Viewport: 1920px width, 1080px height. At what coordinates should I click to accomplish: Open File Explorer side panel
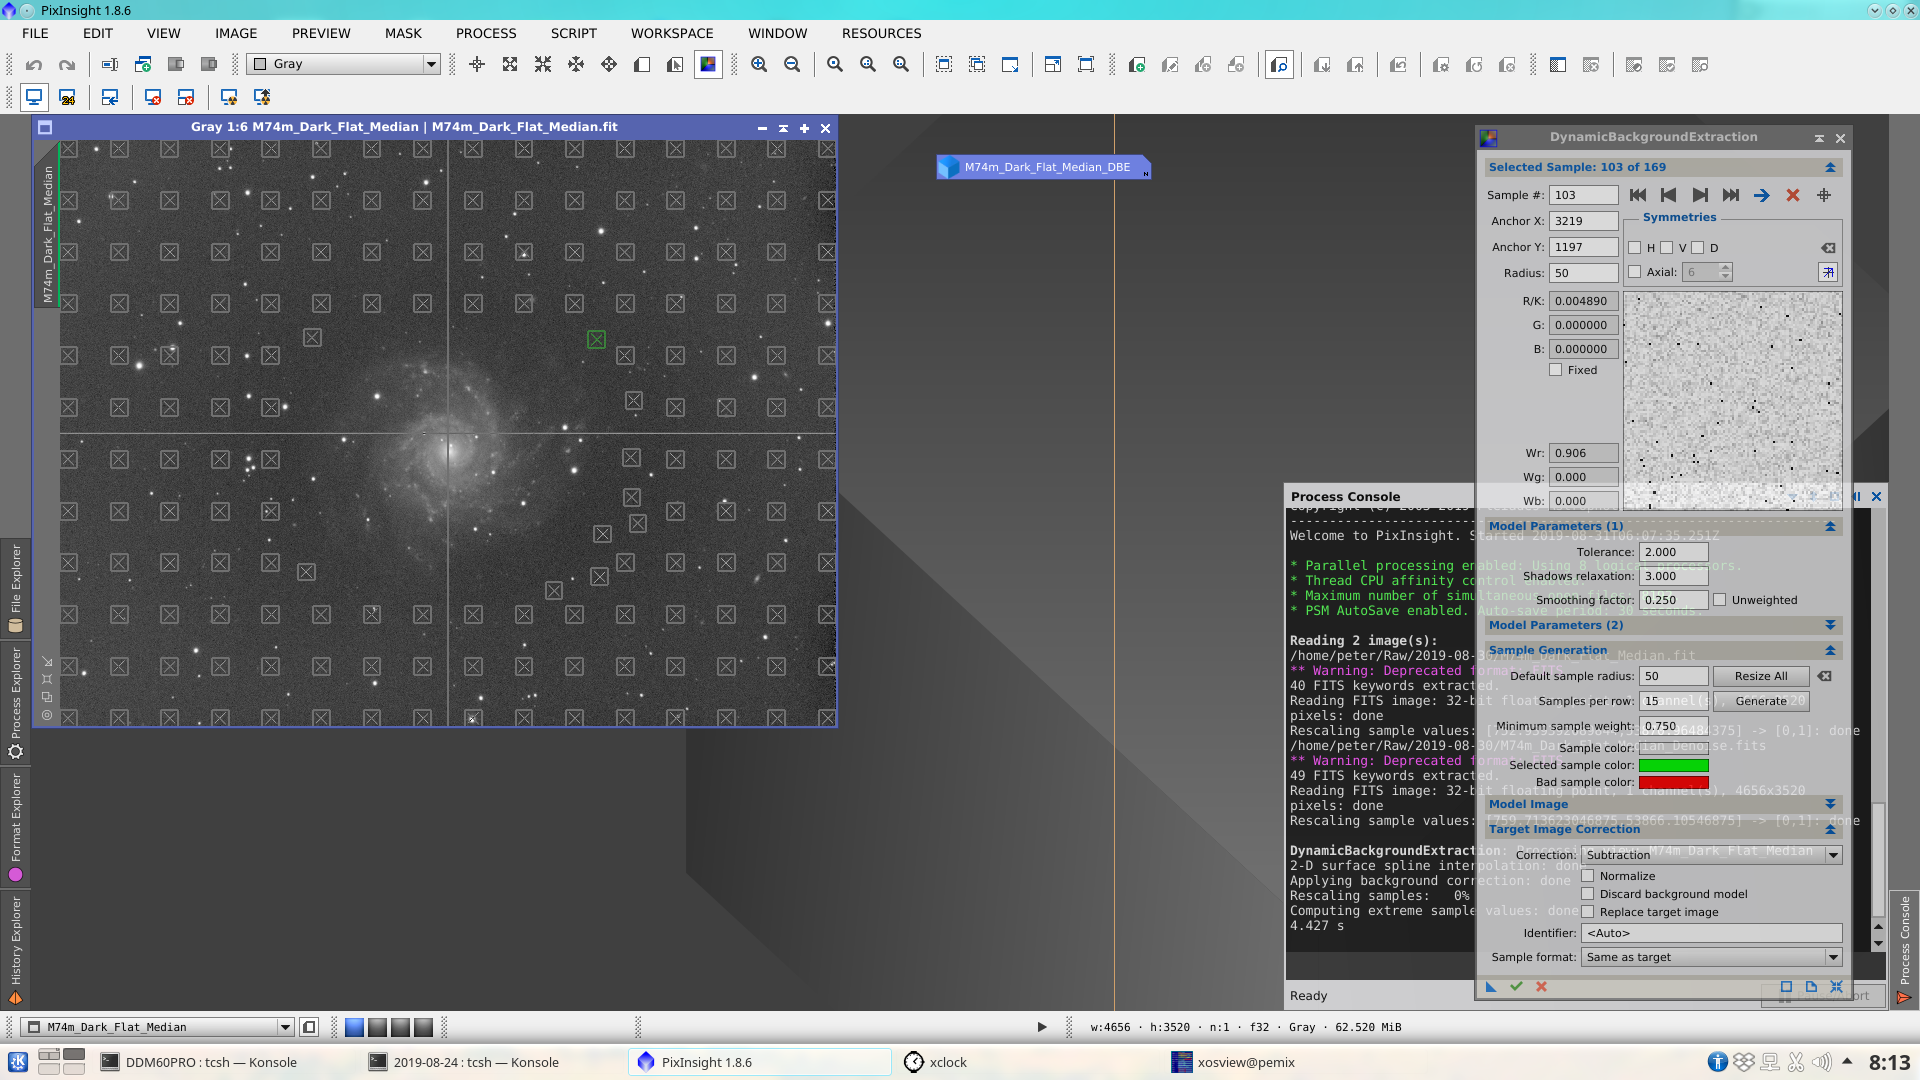[15, 588]
